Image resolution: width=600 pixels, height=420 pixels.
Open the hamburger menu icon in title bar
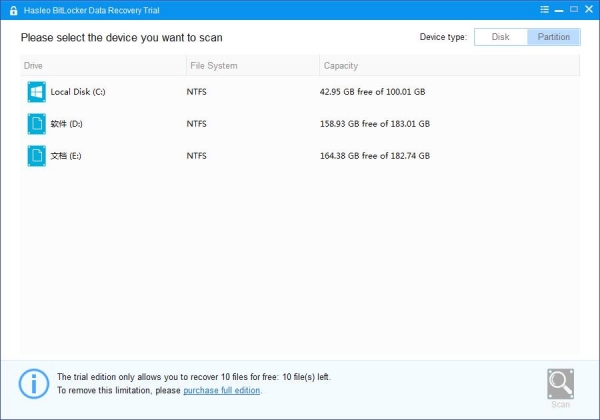545,9
